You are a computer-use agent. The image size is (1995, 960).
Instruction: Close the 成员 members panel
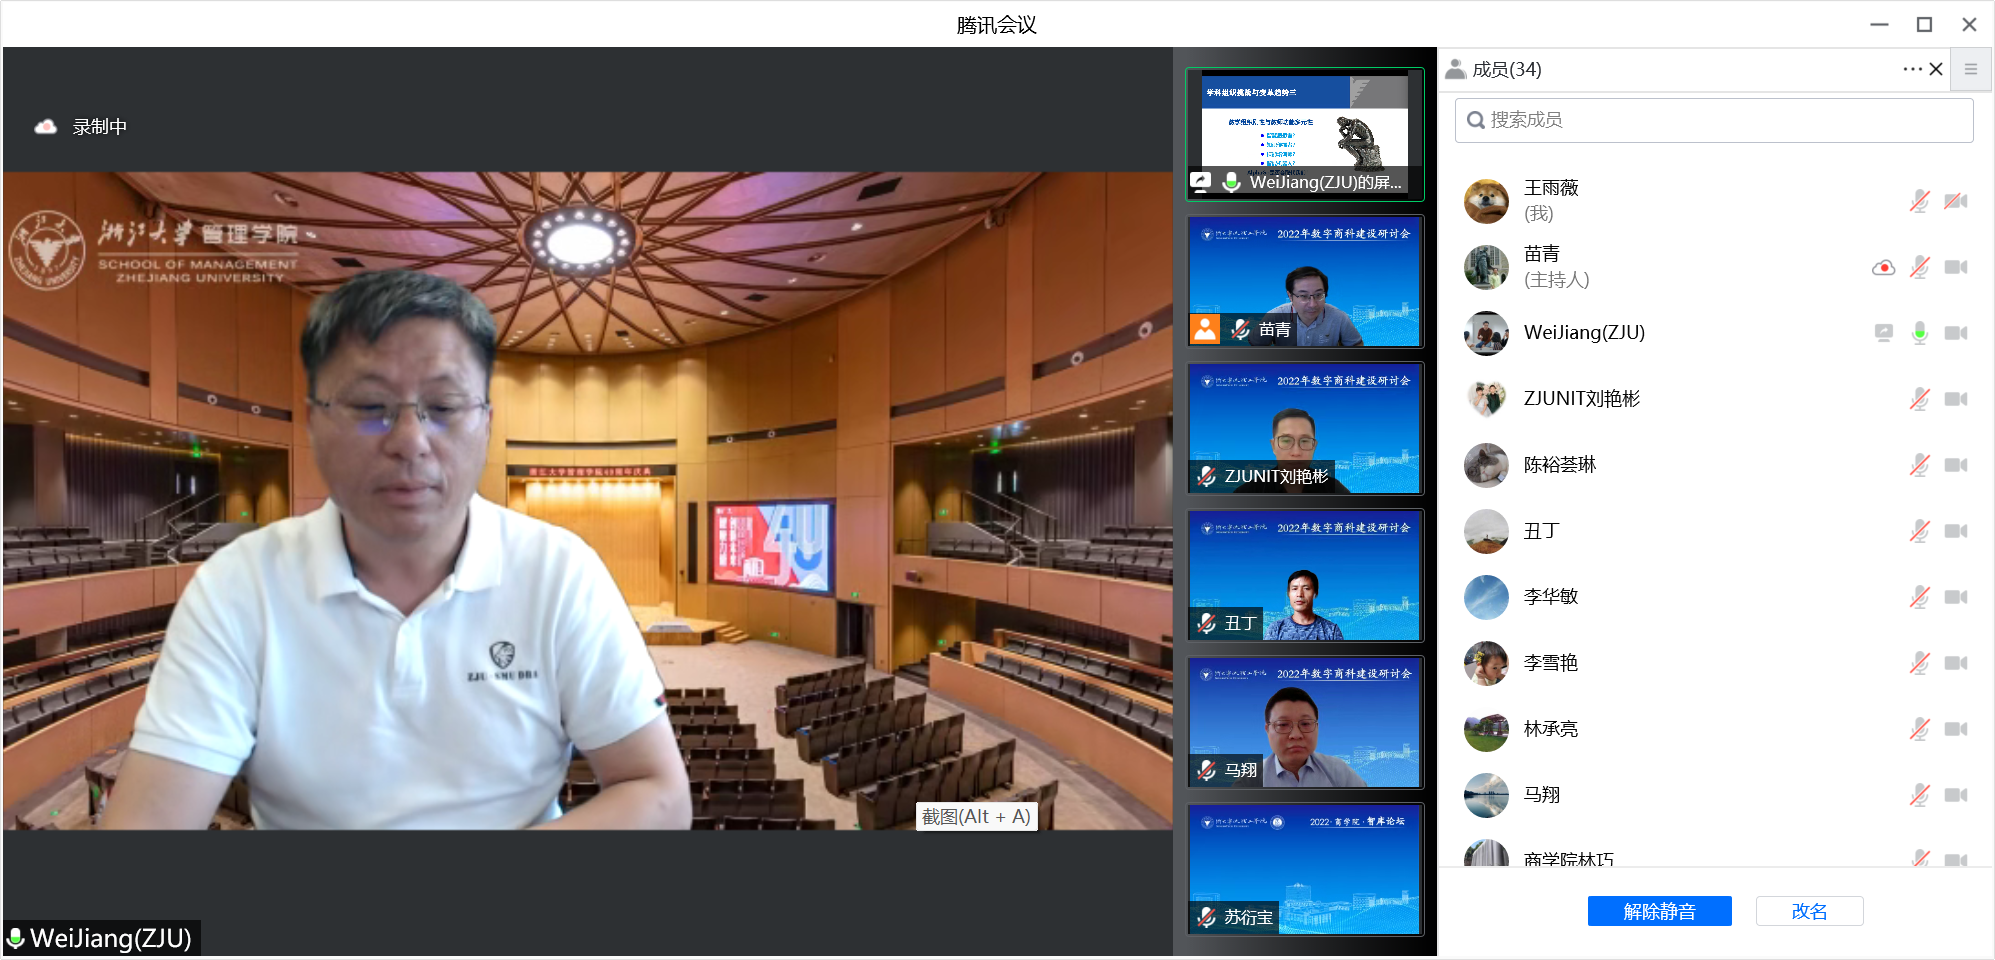point(1936,69)
